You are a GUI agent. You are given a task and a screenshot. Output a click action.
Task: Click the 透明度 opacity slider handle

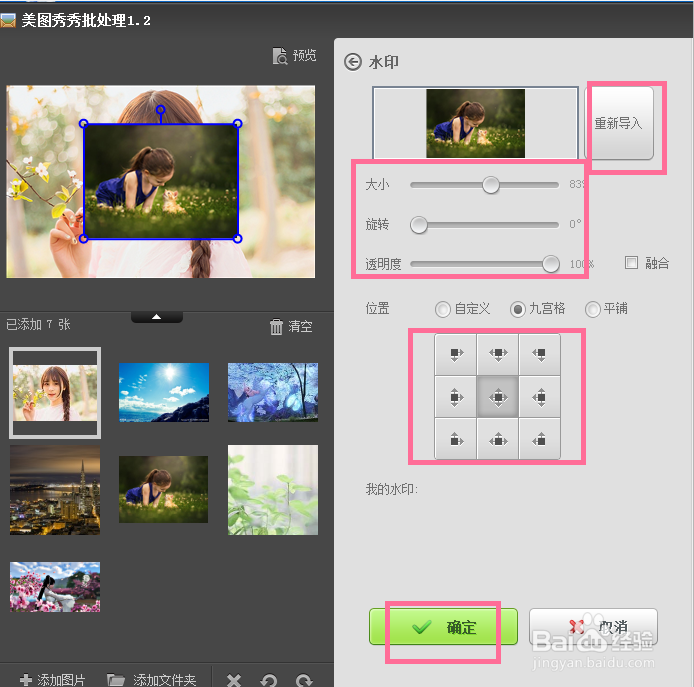click(551, 264)
